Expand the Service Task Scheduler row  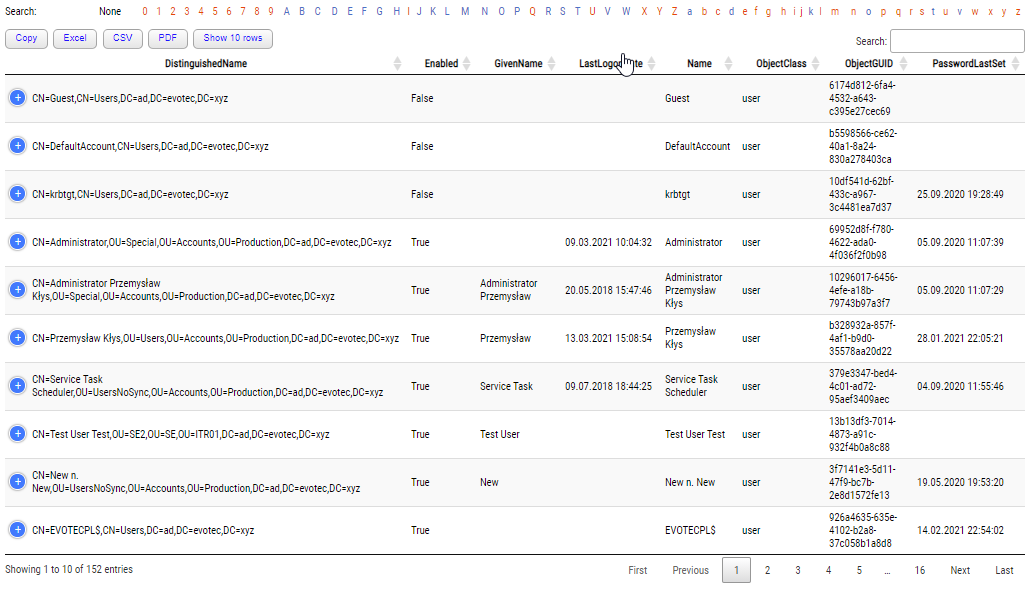(x=17, y=386)
